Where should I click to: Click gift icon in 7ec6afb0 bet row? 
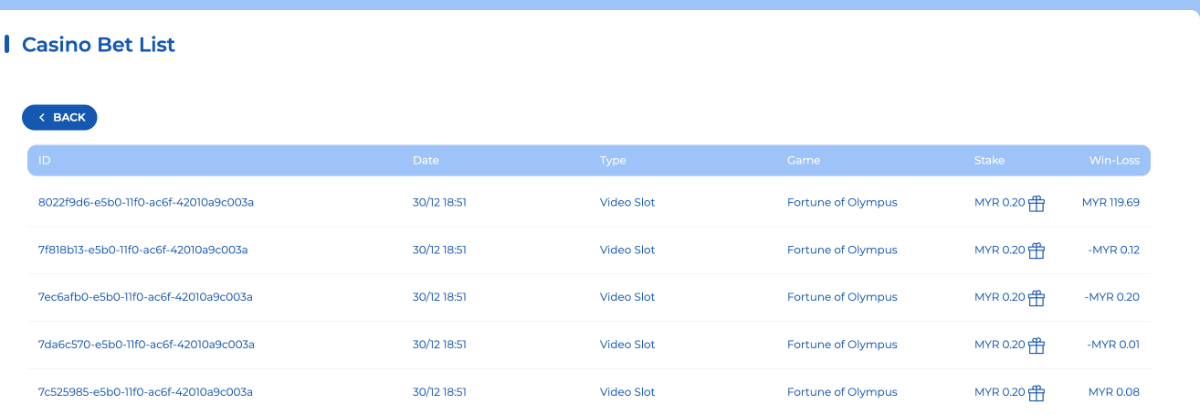[x=1037, y=298]
